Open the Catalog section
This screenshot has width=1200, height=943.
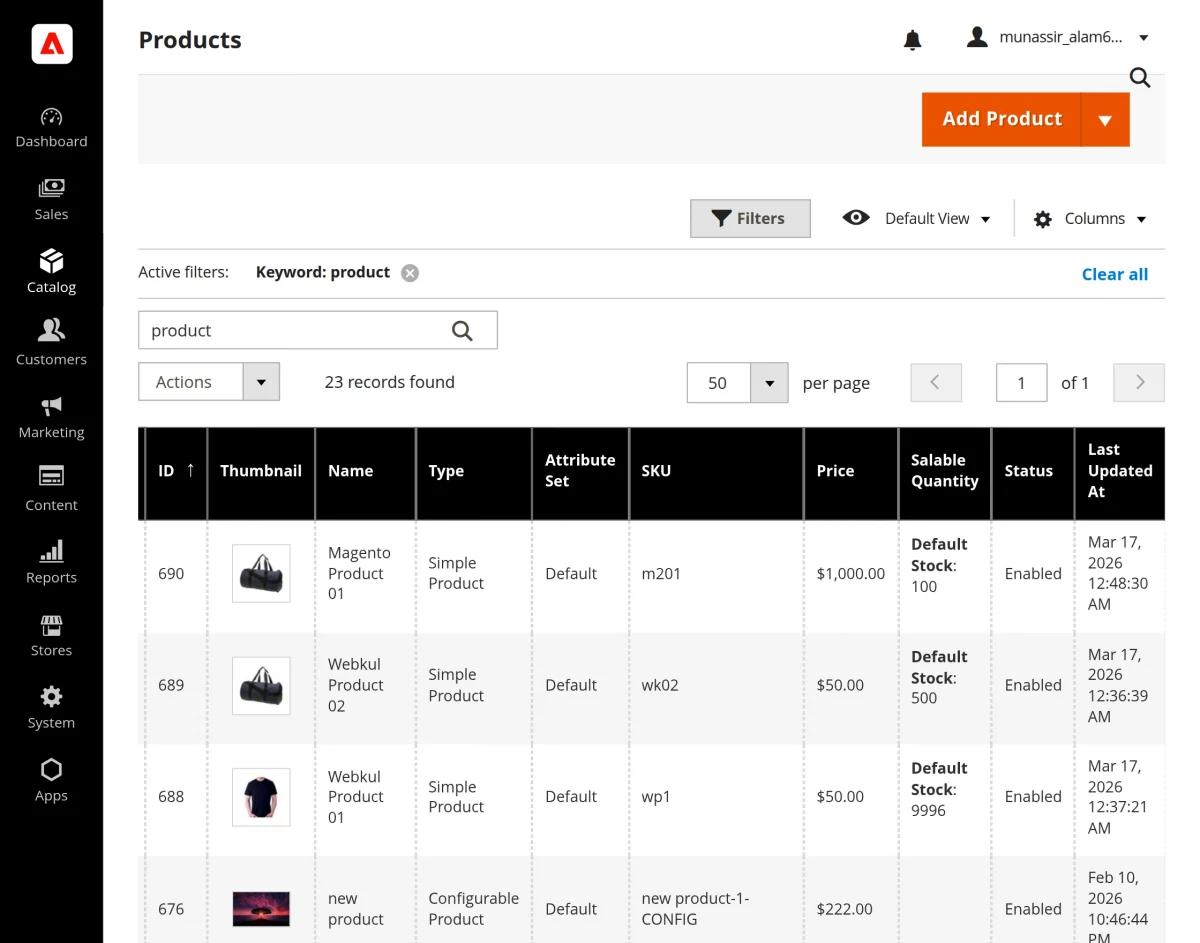[x=51, y=272]
